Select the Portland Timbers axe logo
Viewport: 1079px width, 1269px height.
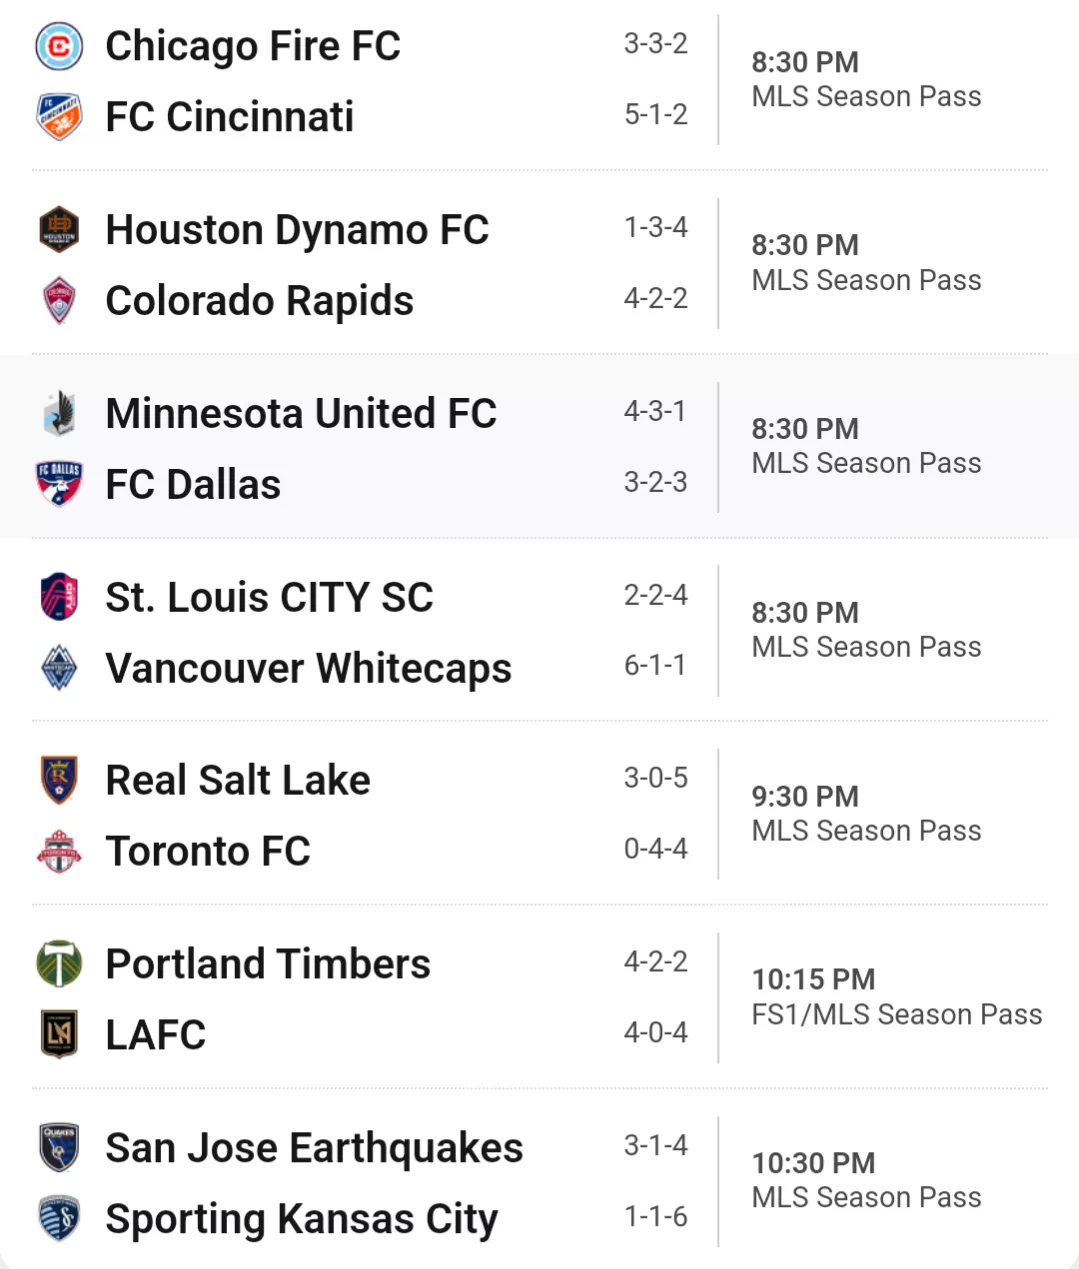[x=59, y=964]
